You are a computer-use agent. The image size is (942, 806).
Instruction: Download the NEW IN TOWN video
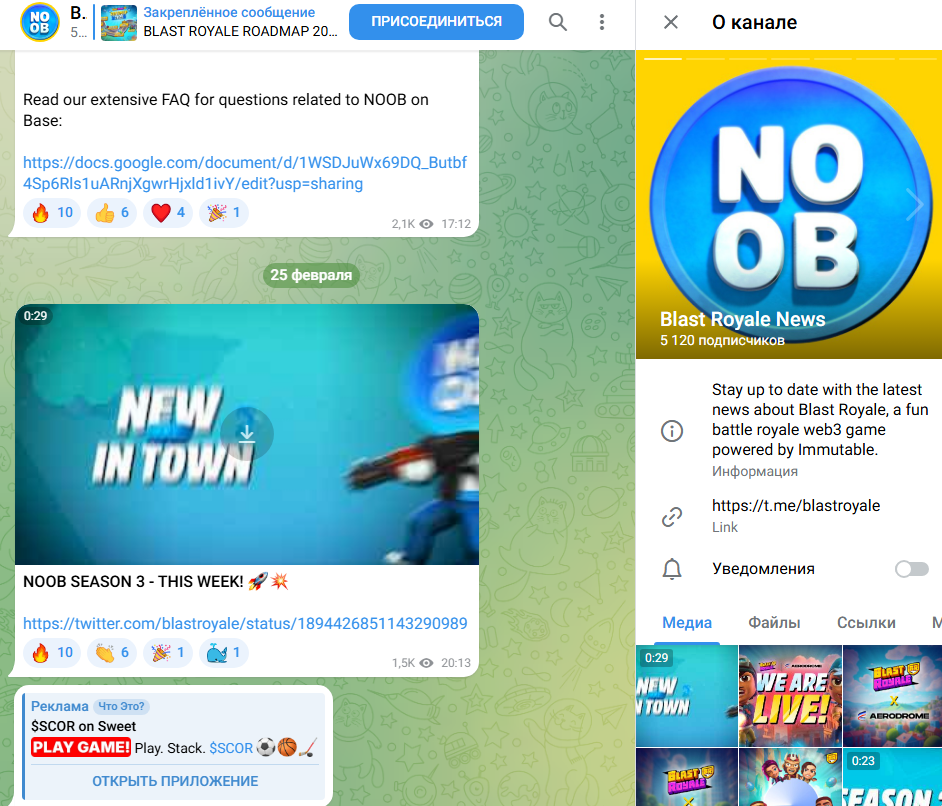[247, 434]
